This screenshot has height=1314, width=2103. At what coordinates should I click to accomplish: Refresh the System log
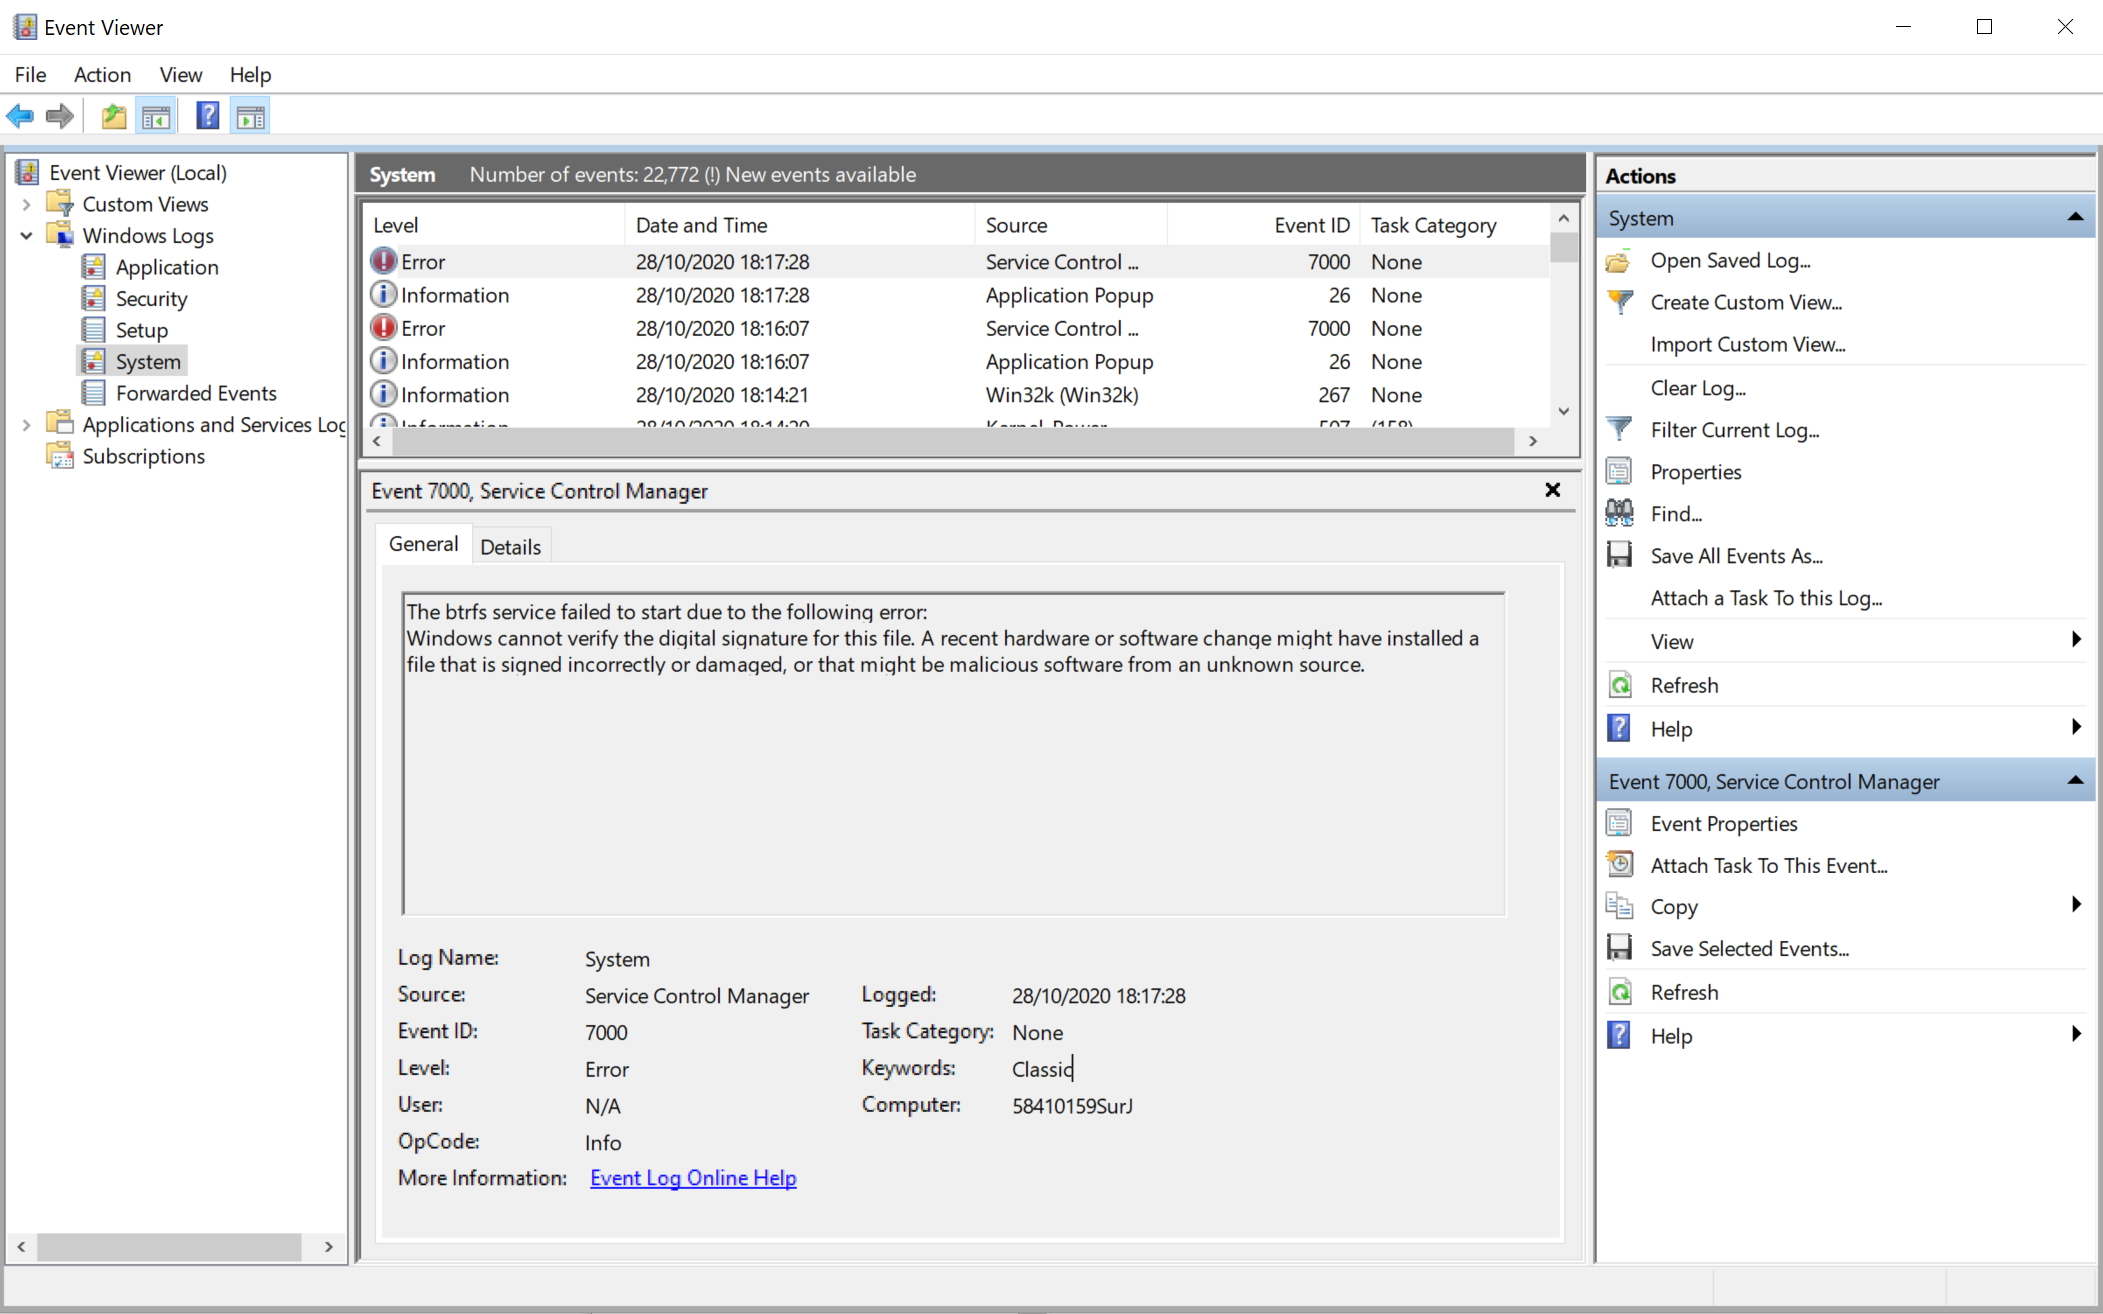(x=1683, y=685)
